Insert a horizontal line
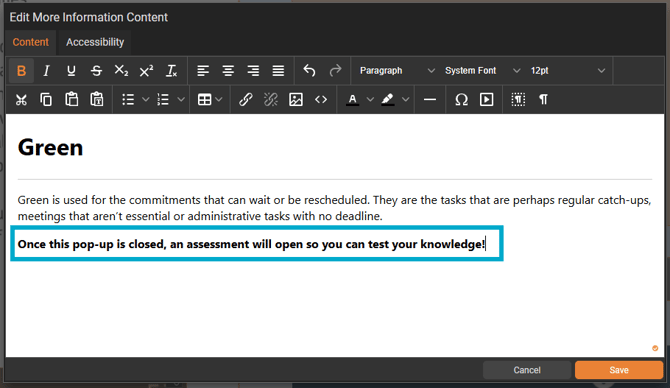 [430, 100]
